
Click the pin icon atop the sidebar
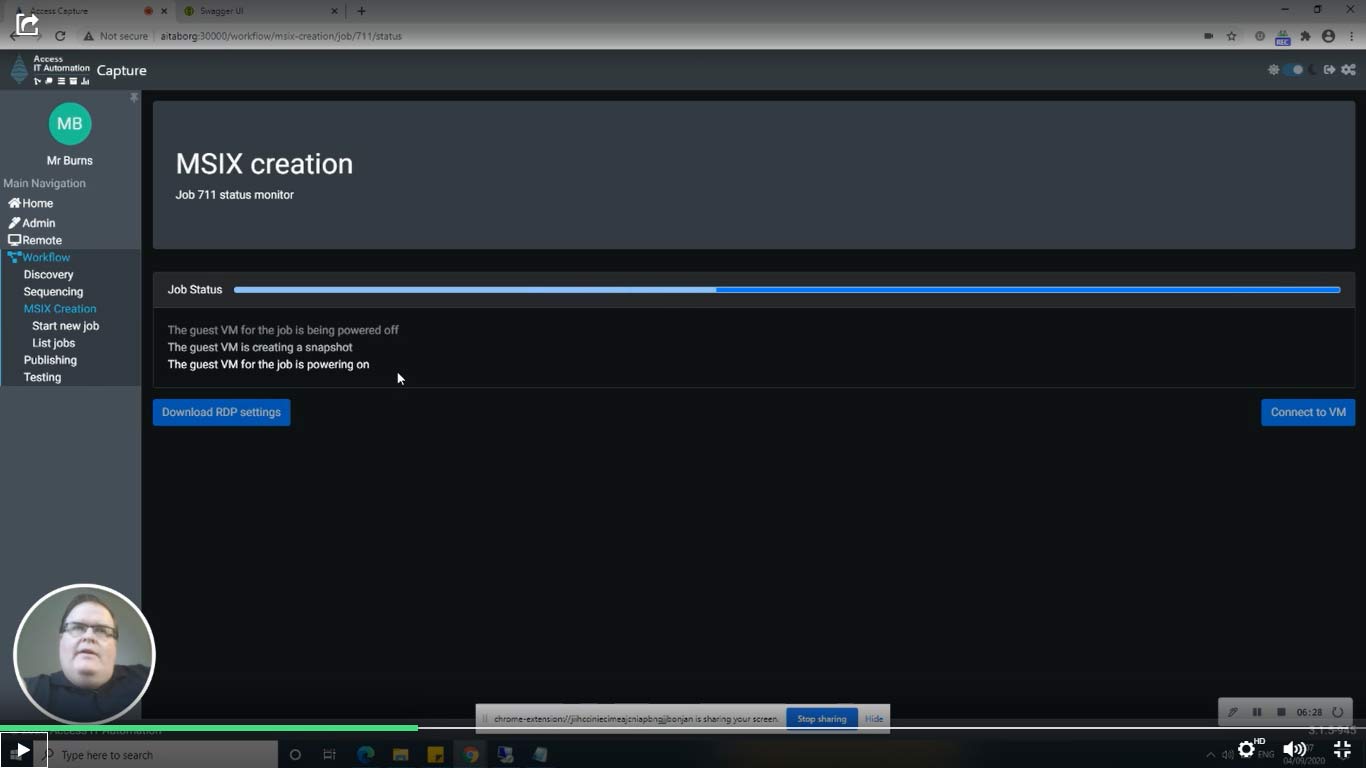coord(133,97)
